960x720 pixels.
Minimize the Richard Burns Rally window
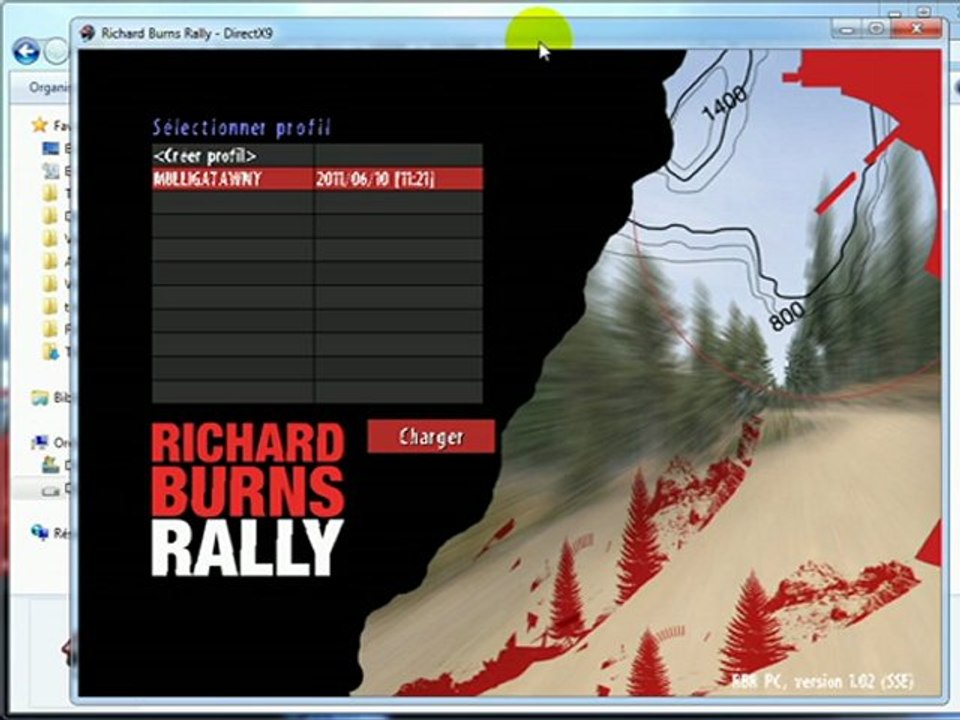pos(846,29)
